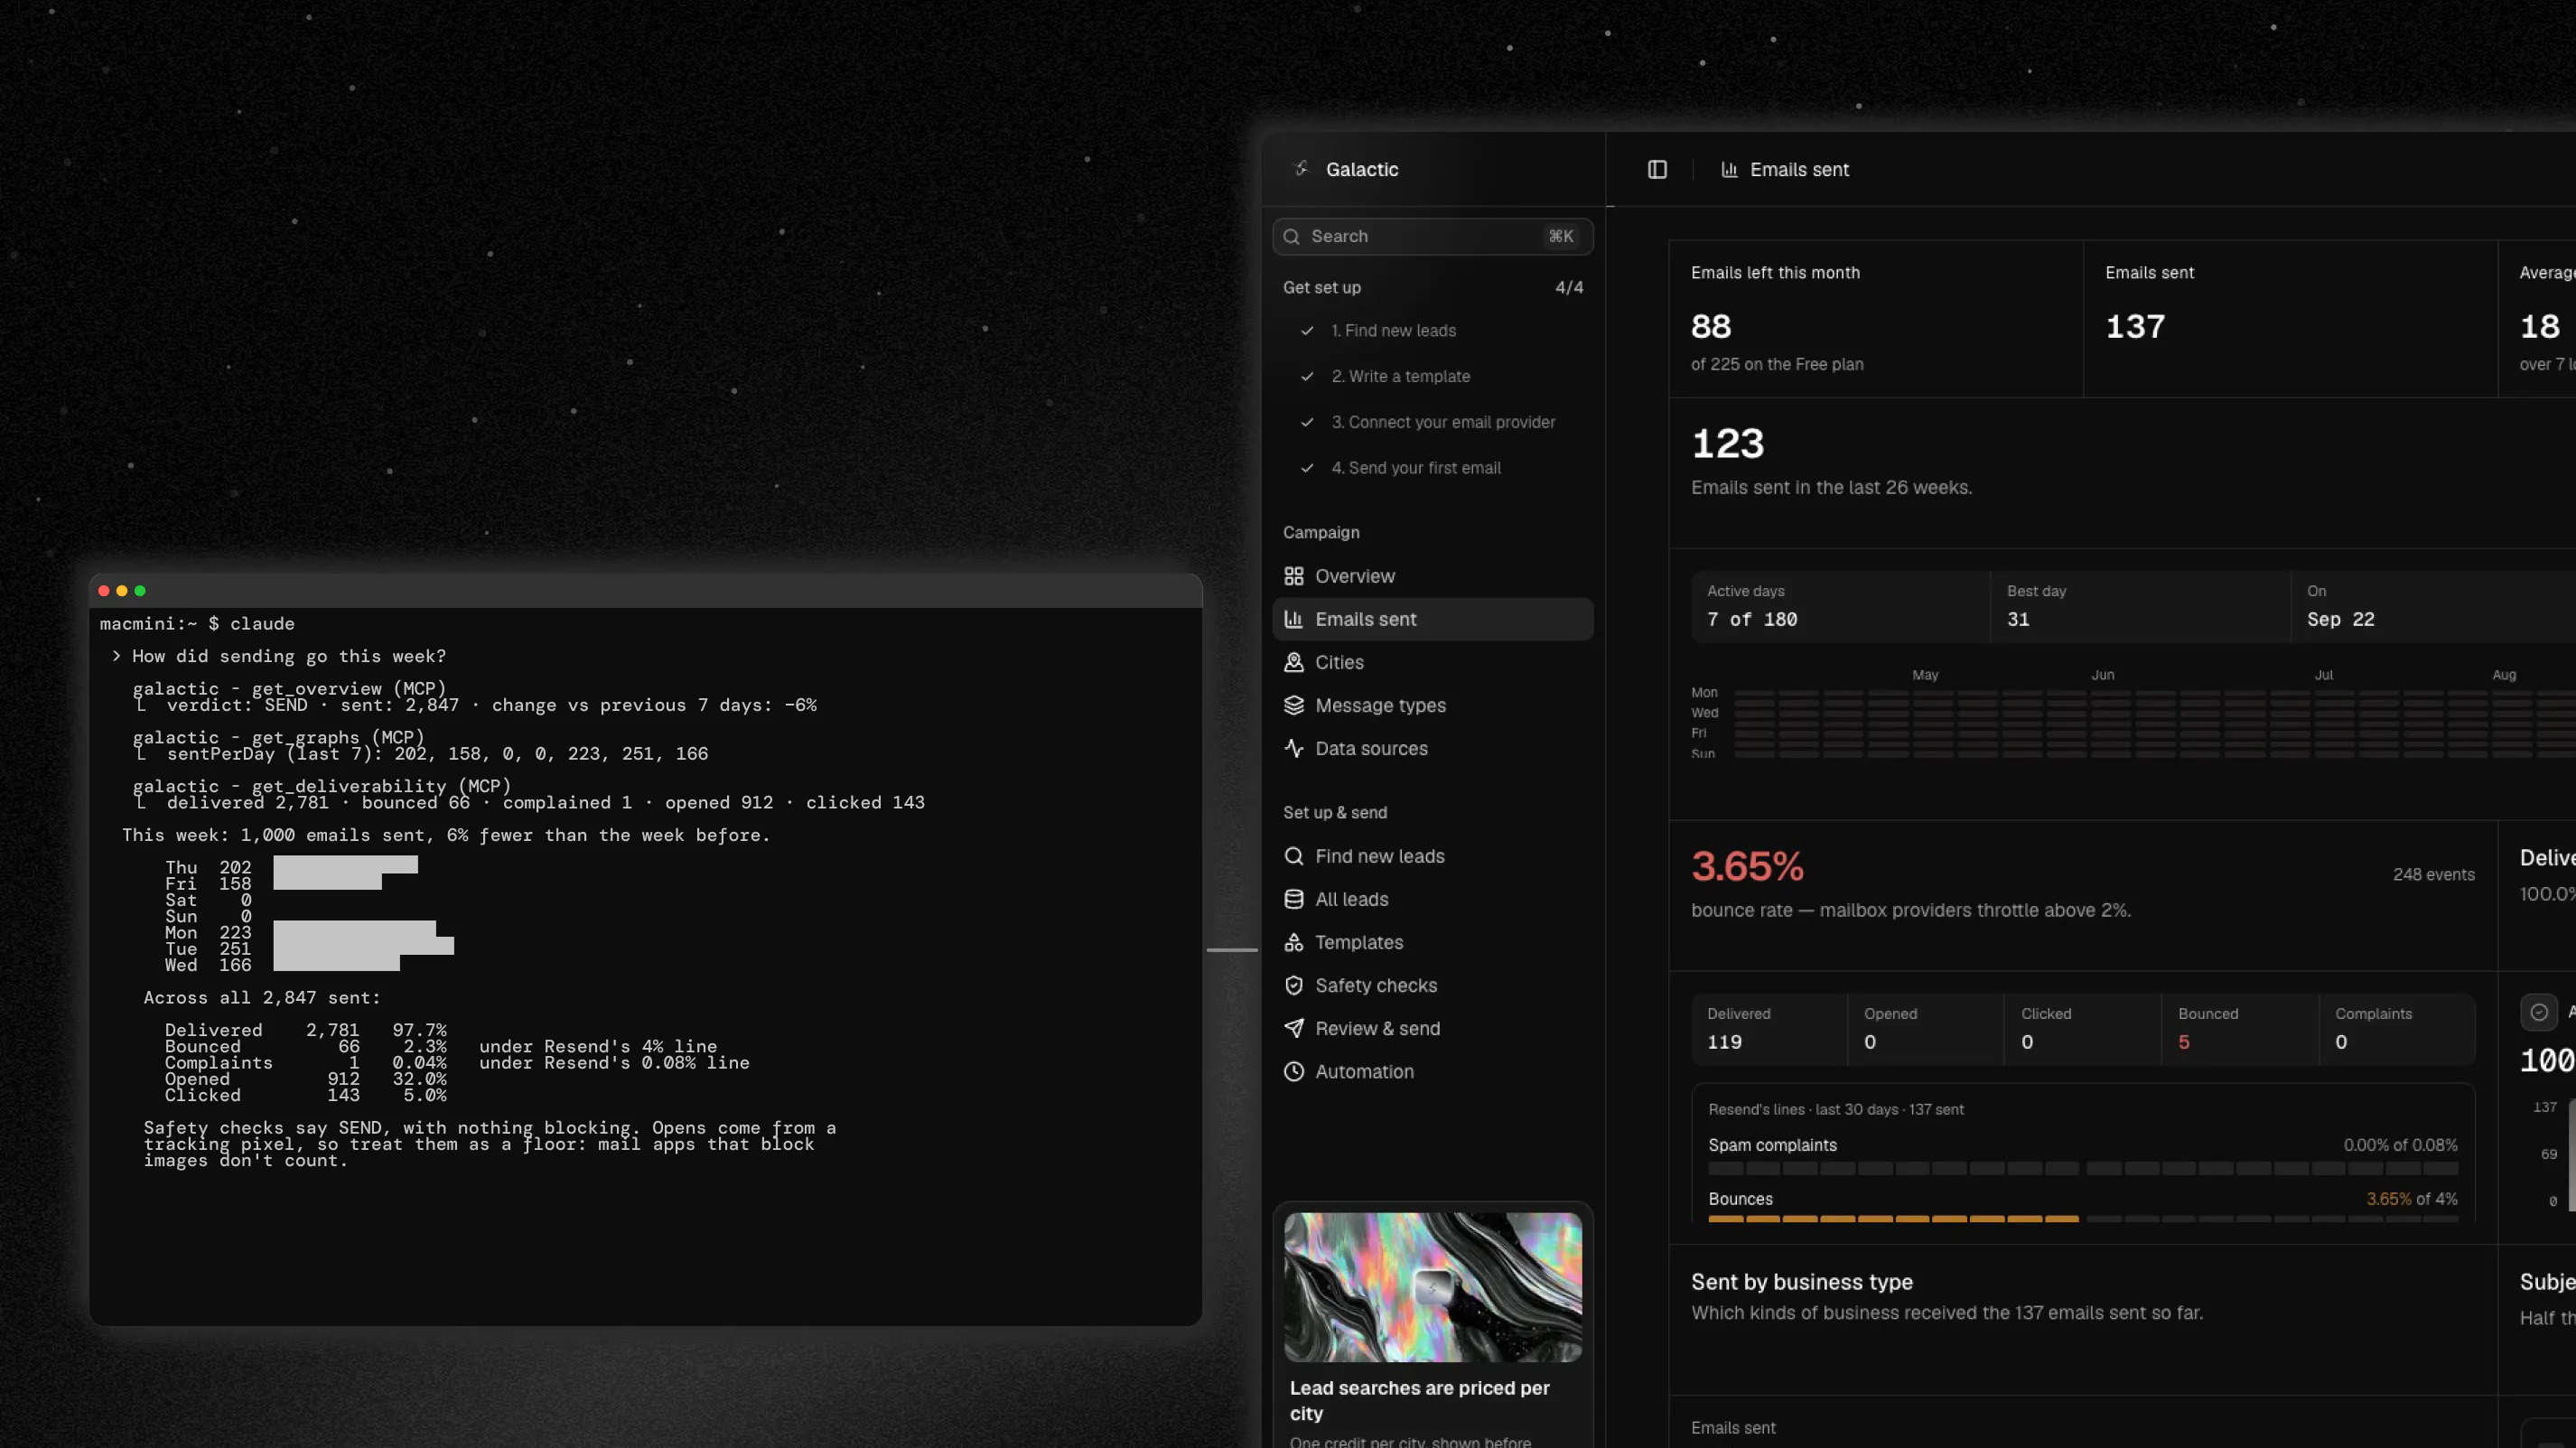Screen dimensions: 2576x1448
Task: Click the Cities person-pin icon
Action: click(1293, 662)
